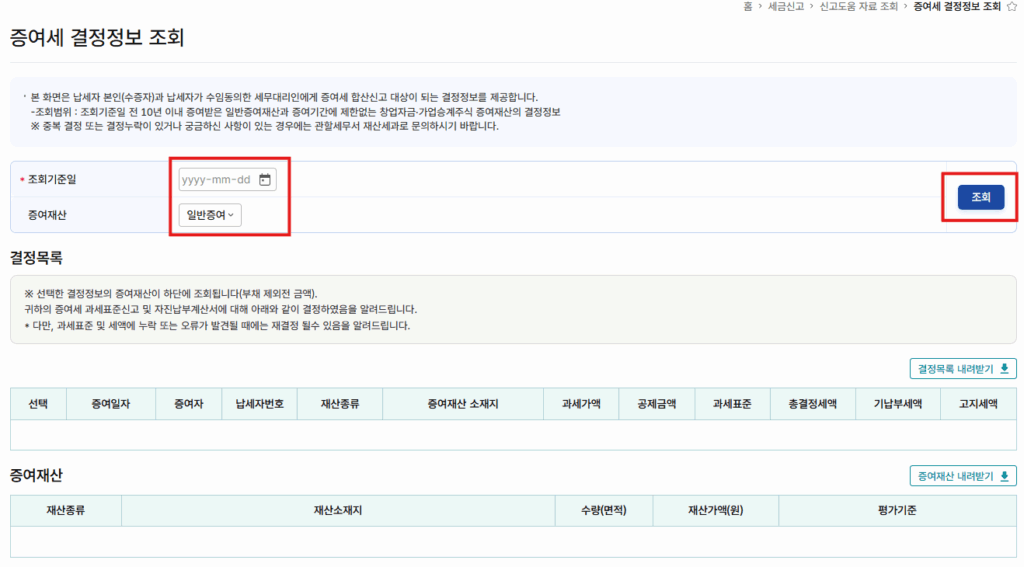Viewport: 1024px width, 567px height.
Task: Navigate to 신고도움 자료 조회 breadcrumb link
Action: 859,6
